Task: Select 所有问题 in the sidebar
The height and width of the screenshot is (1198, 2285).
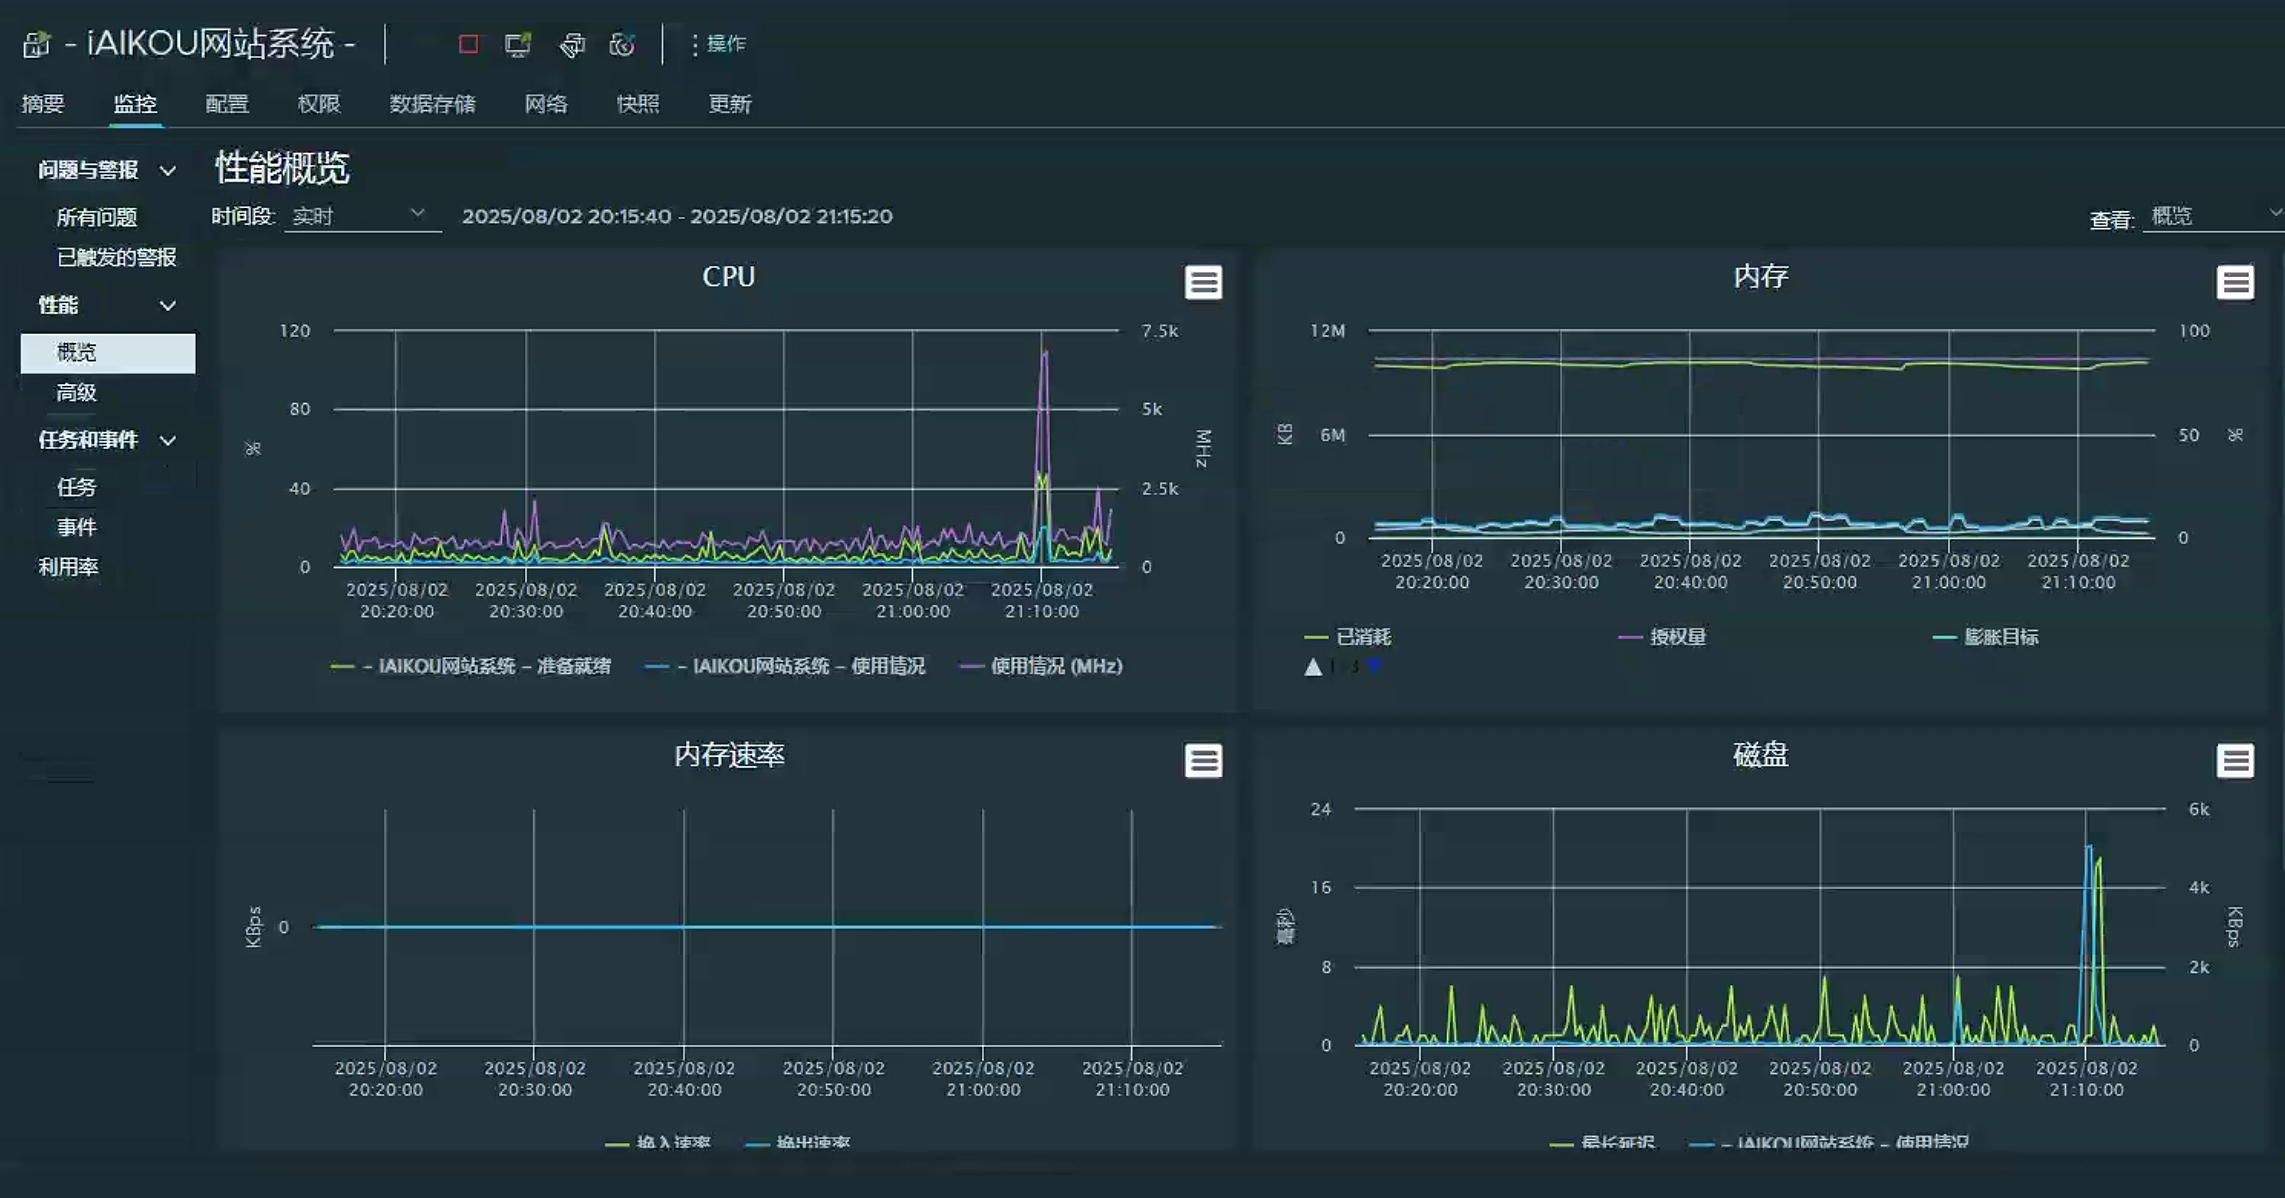Action: tap(97, 217)
